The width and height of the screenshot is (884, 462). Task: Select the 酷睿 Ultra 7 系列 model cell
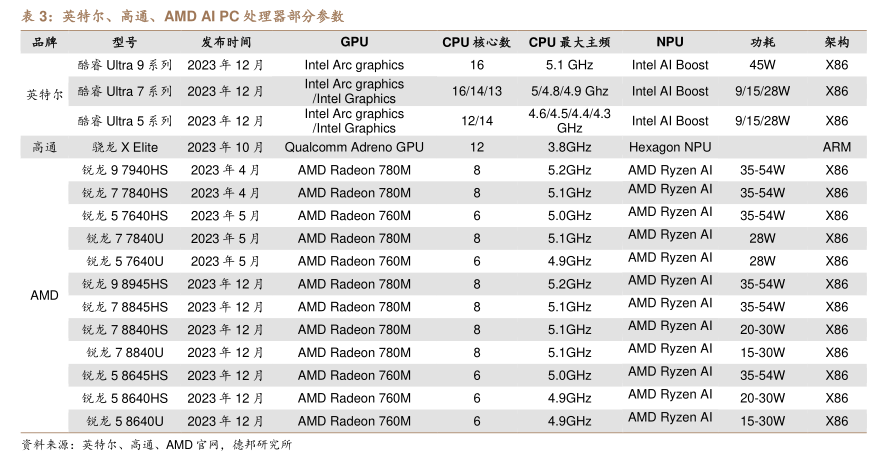pos(125,91)
